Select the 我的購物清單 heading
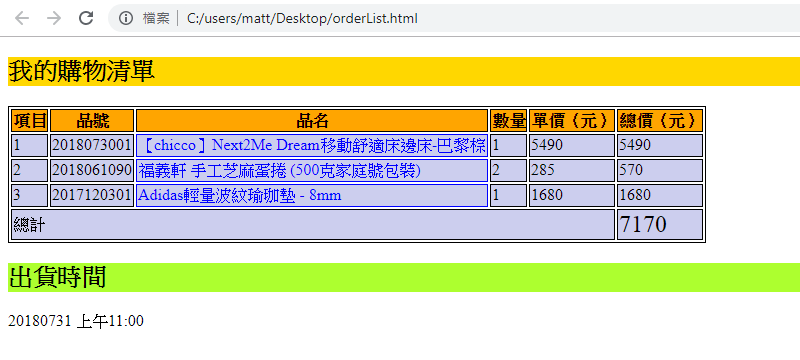Viewport: 800px width, 360px height. click(82, 71)
